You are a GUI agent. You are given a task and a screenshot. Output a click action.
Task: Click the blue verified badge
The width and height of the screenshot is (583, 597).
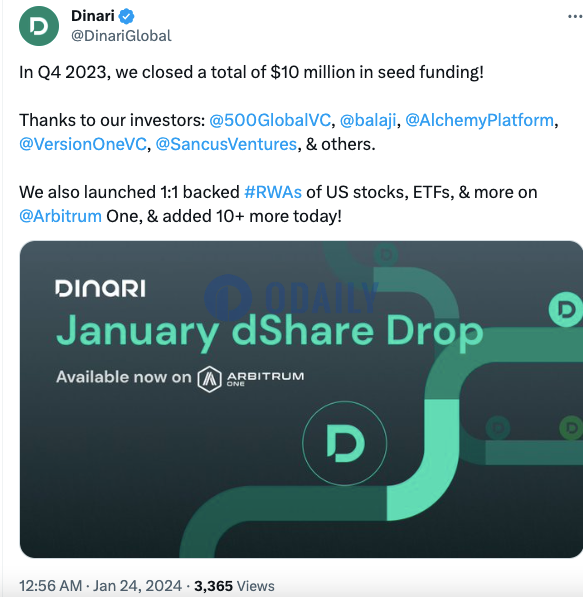pyautogui.click(x=126, y=16)
